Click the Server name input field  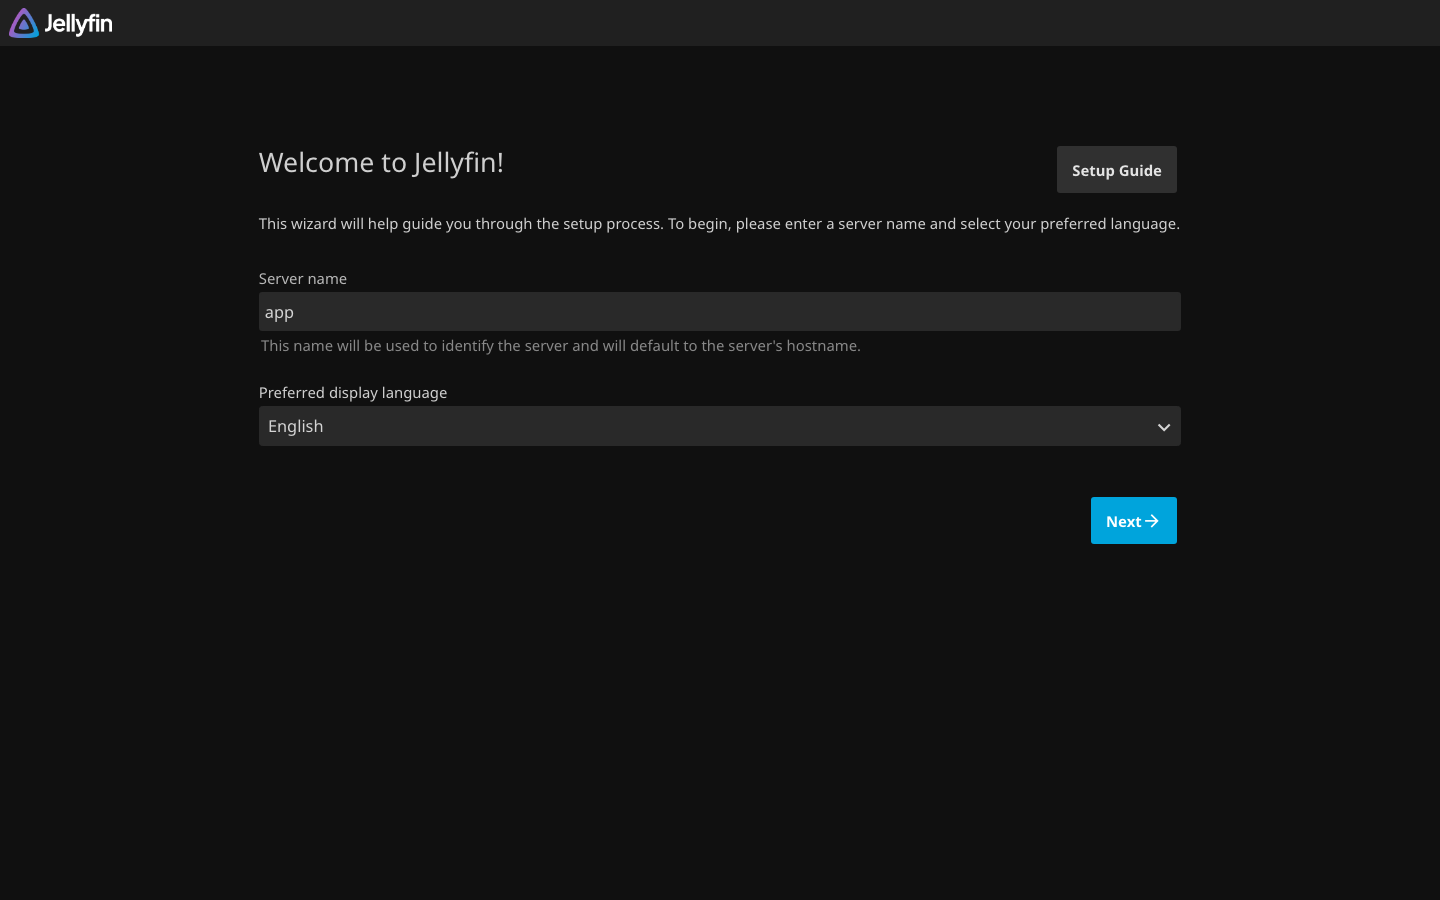point(719,312)
